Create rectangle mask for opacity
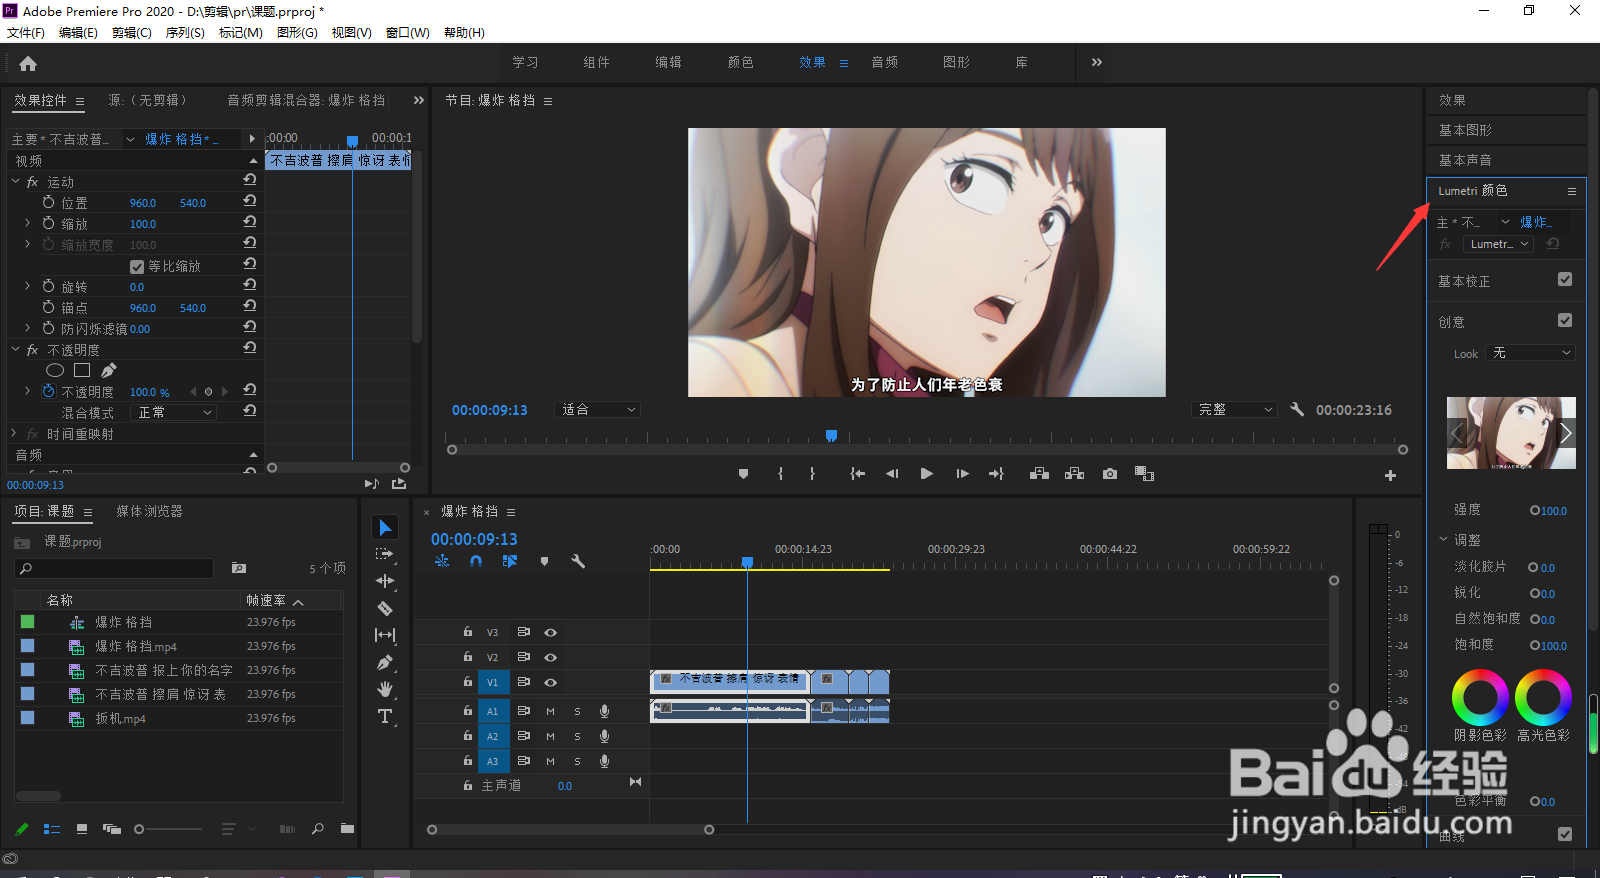Viewport: 1600px width, 878px height. [x=82, y=370]
